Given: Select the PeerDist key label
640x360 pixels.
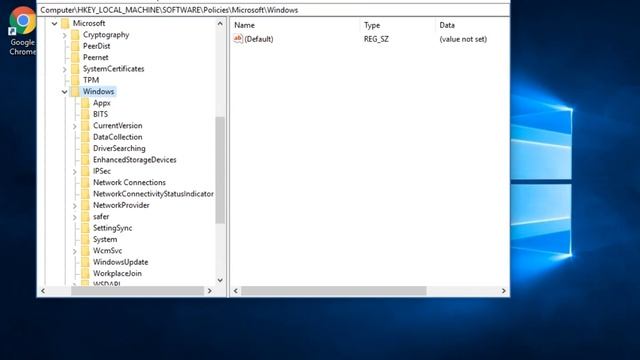Looking at the screenshot, I should pyautogui.click(x=97, y=46).
